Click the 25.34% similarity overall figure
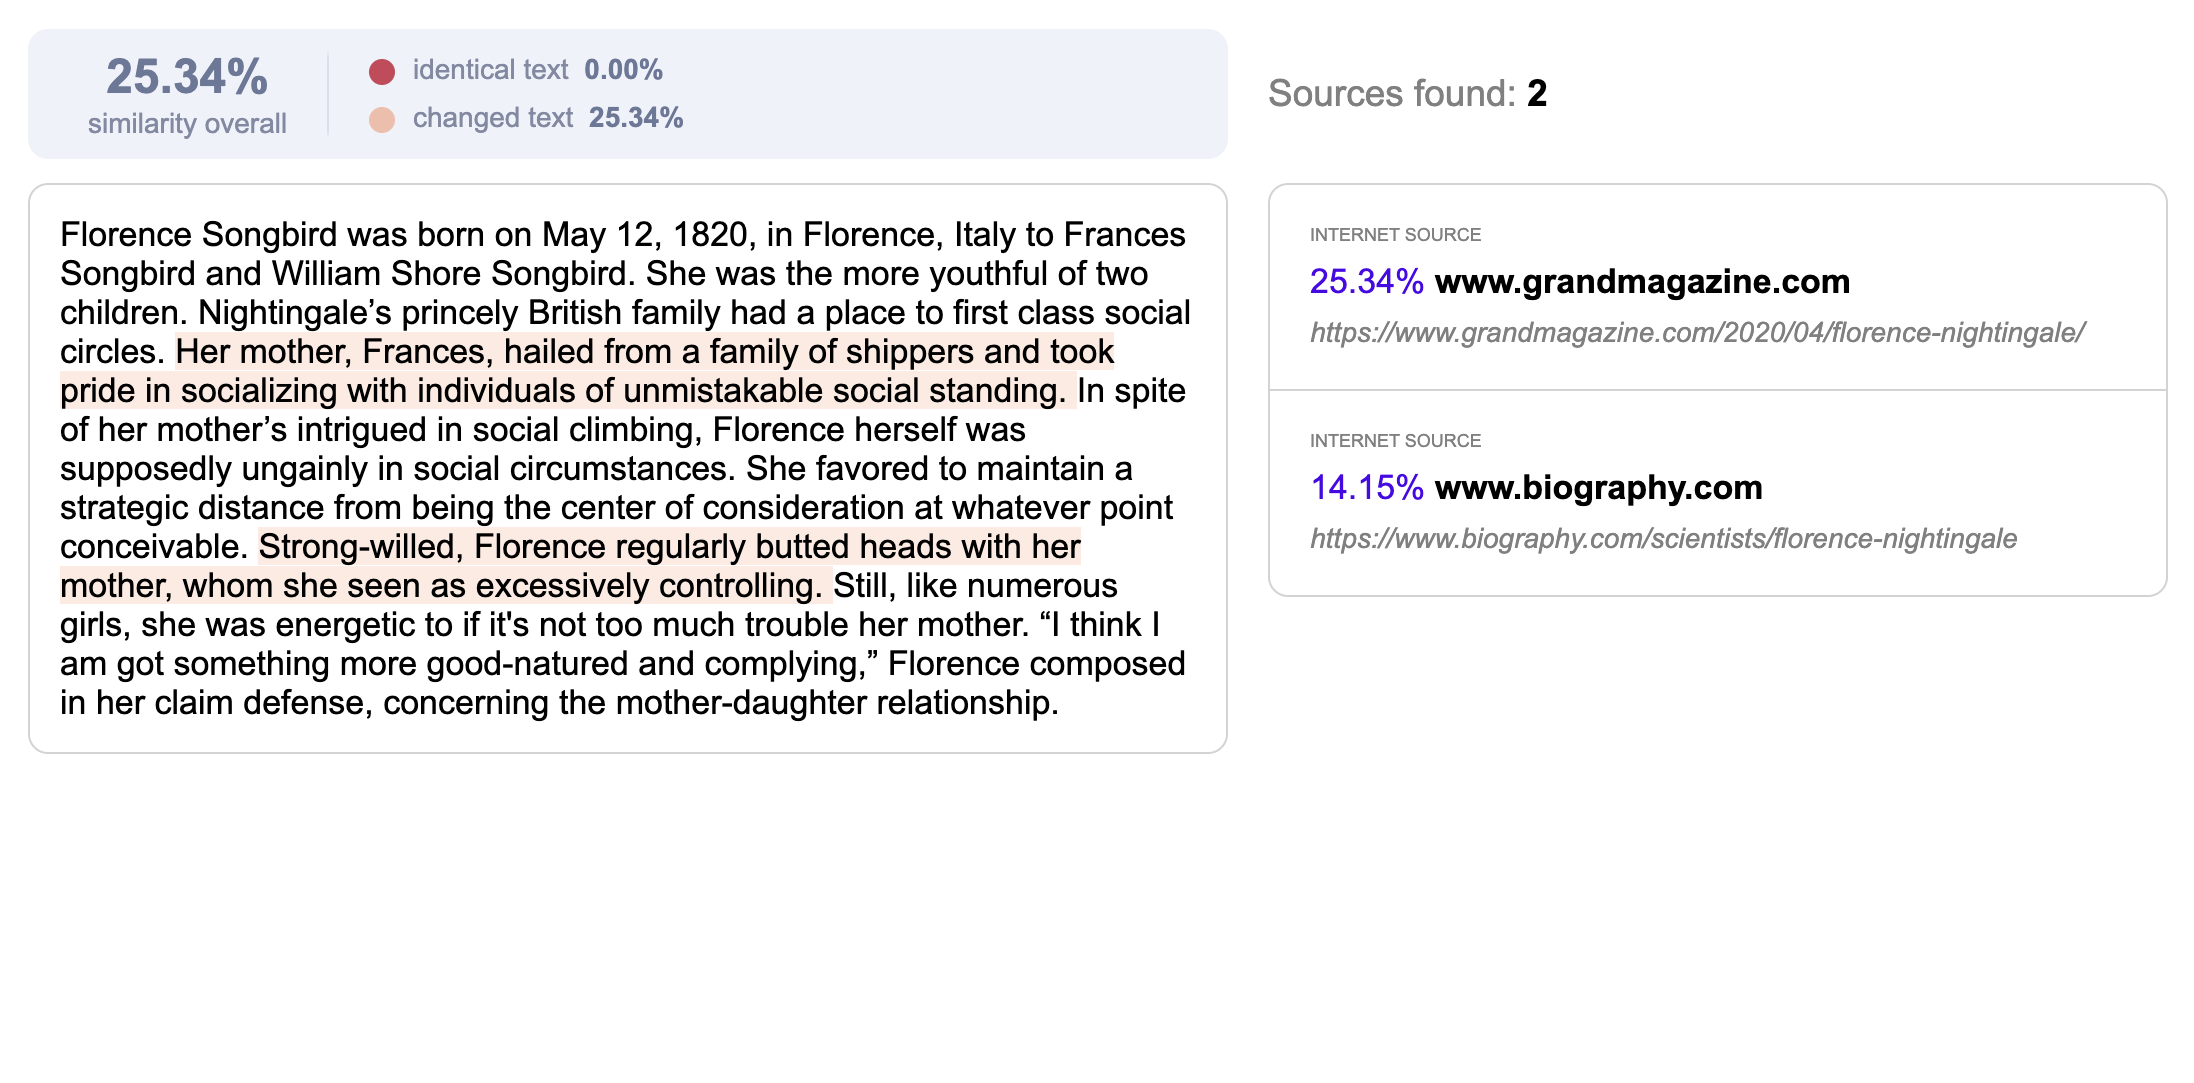Image resolution: width=2194 pixels, height=1083 pixels. [187, 77]
